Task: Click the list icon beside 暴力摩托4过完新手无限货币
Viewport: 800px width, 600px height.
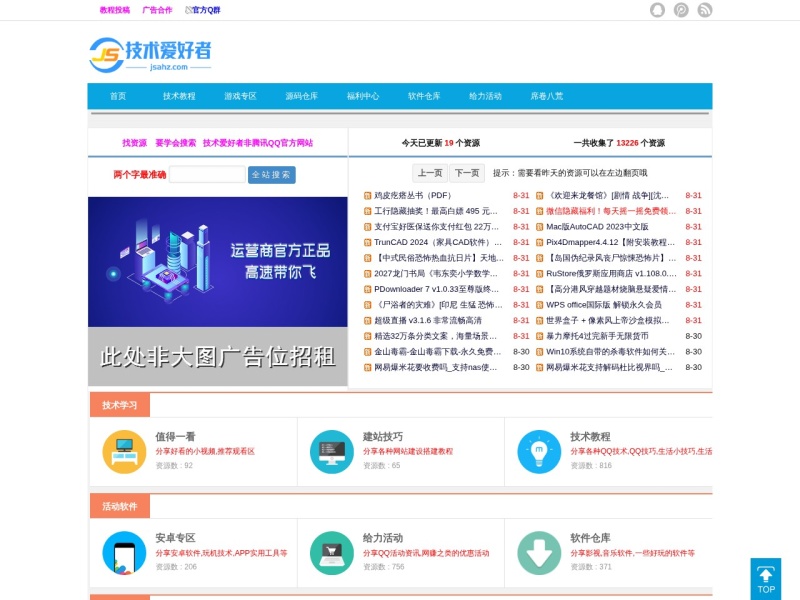Action: point(539,336)
